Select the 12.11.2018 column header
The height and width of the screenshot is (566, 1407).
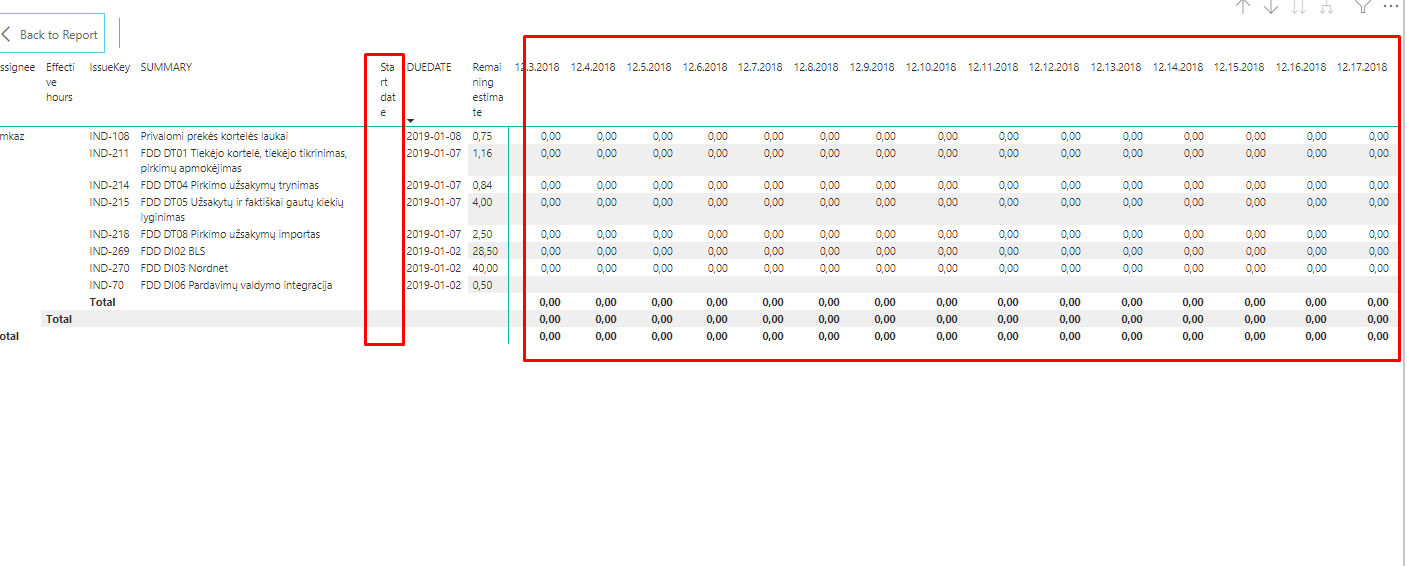[x=993, y=67]
